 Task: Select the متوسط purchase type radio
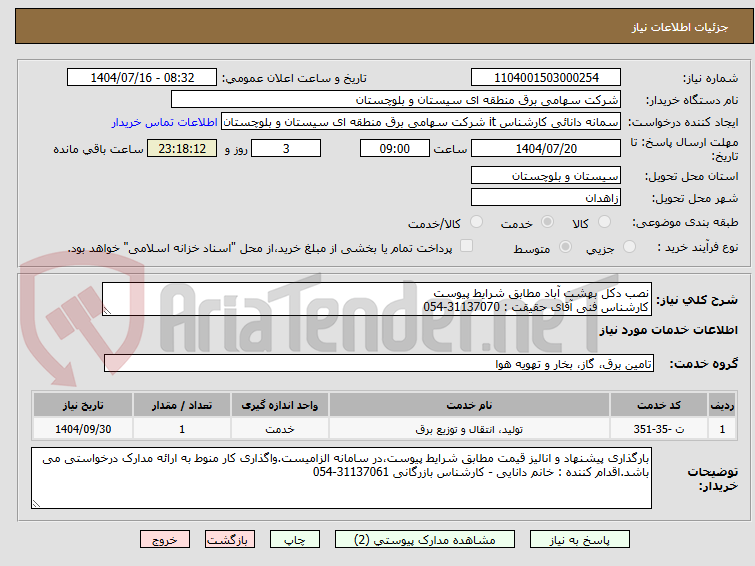click(565, 247)
